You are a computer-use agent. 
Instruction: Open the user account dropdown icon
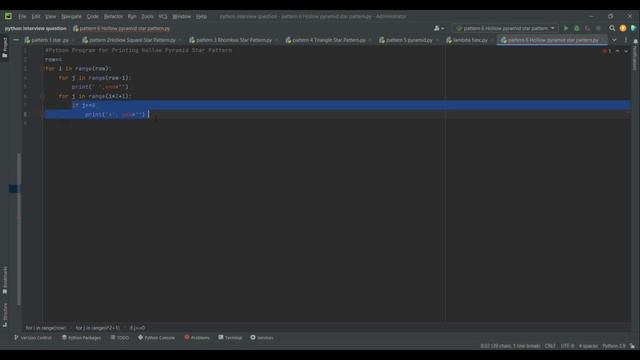coord(439,28)
